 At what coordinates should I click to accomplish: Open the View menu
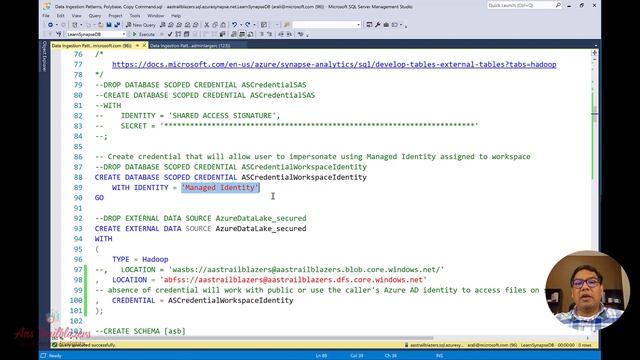tap(76, 16)
